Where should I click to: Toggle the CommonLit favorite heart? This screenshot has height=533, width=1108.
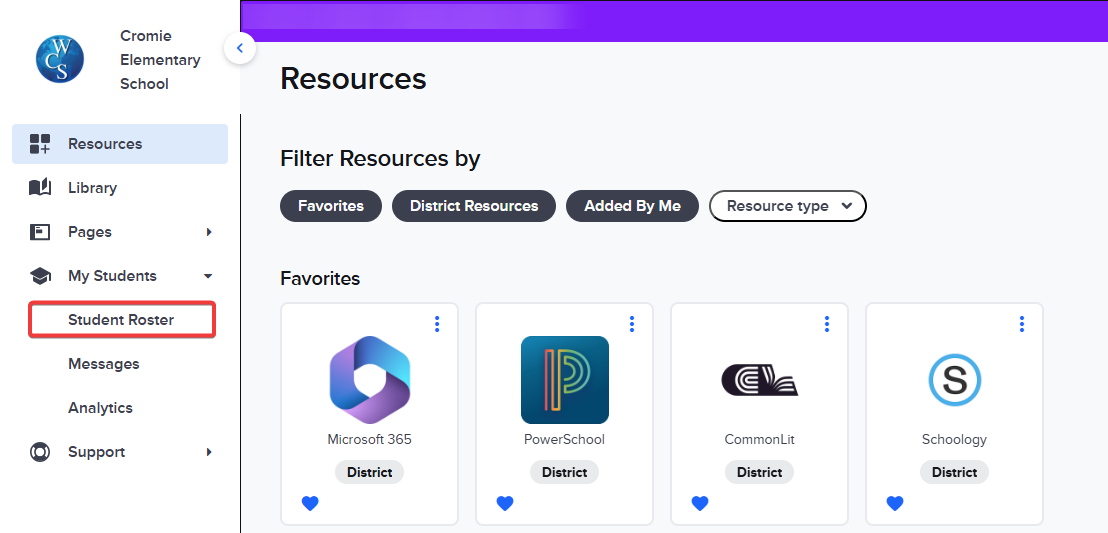700,503
